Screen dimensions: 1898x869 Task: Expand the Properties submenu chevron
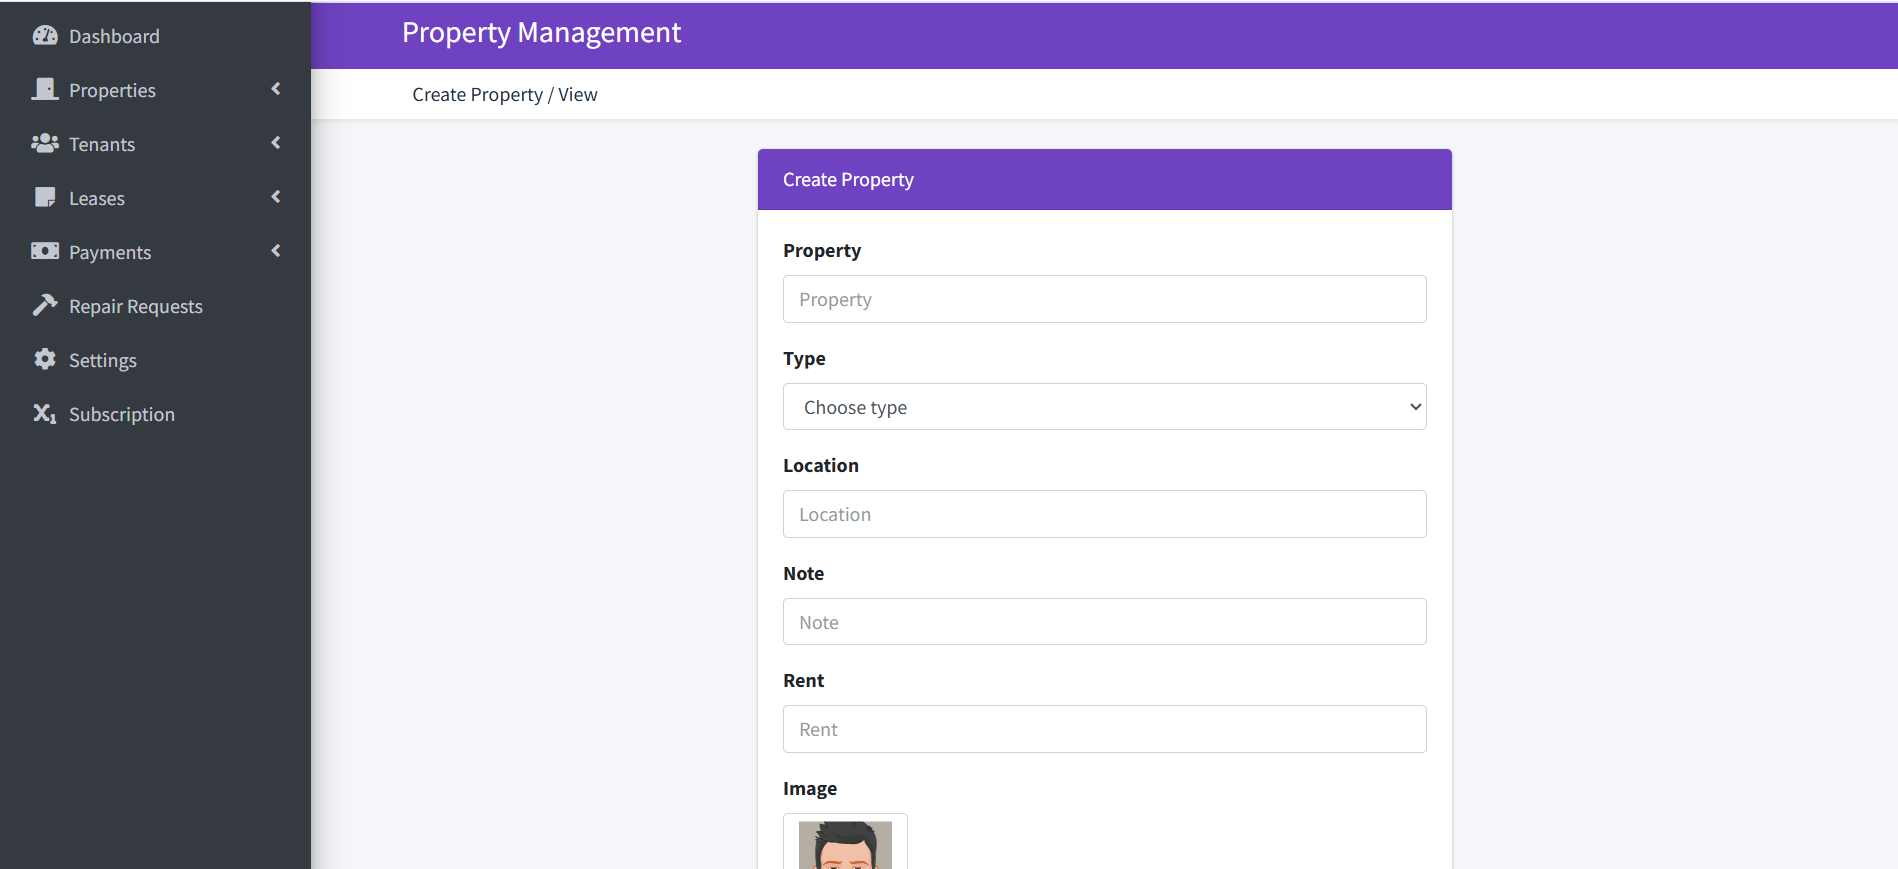coord(276,89)
